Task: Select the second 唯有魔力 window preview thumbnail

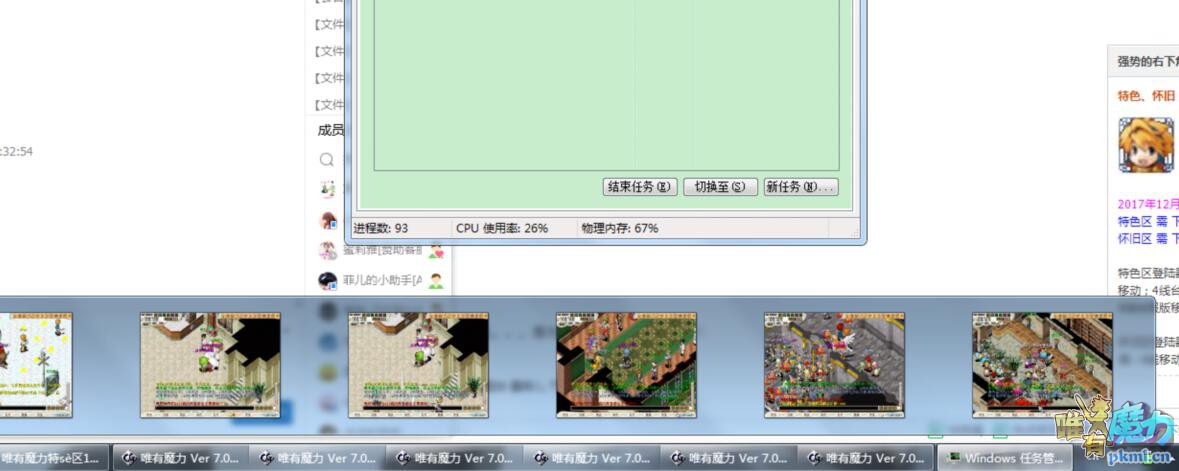Action: click(210, 364)
